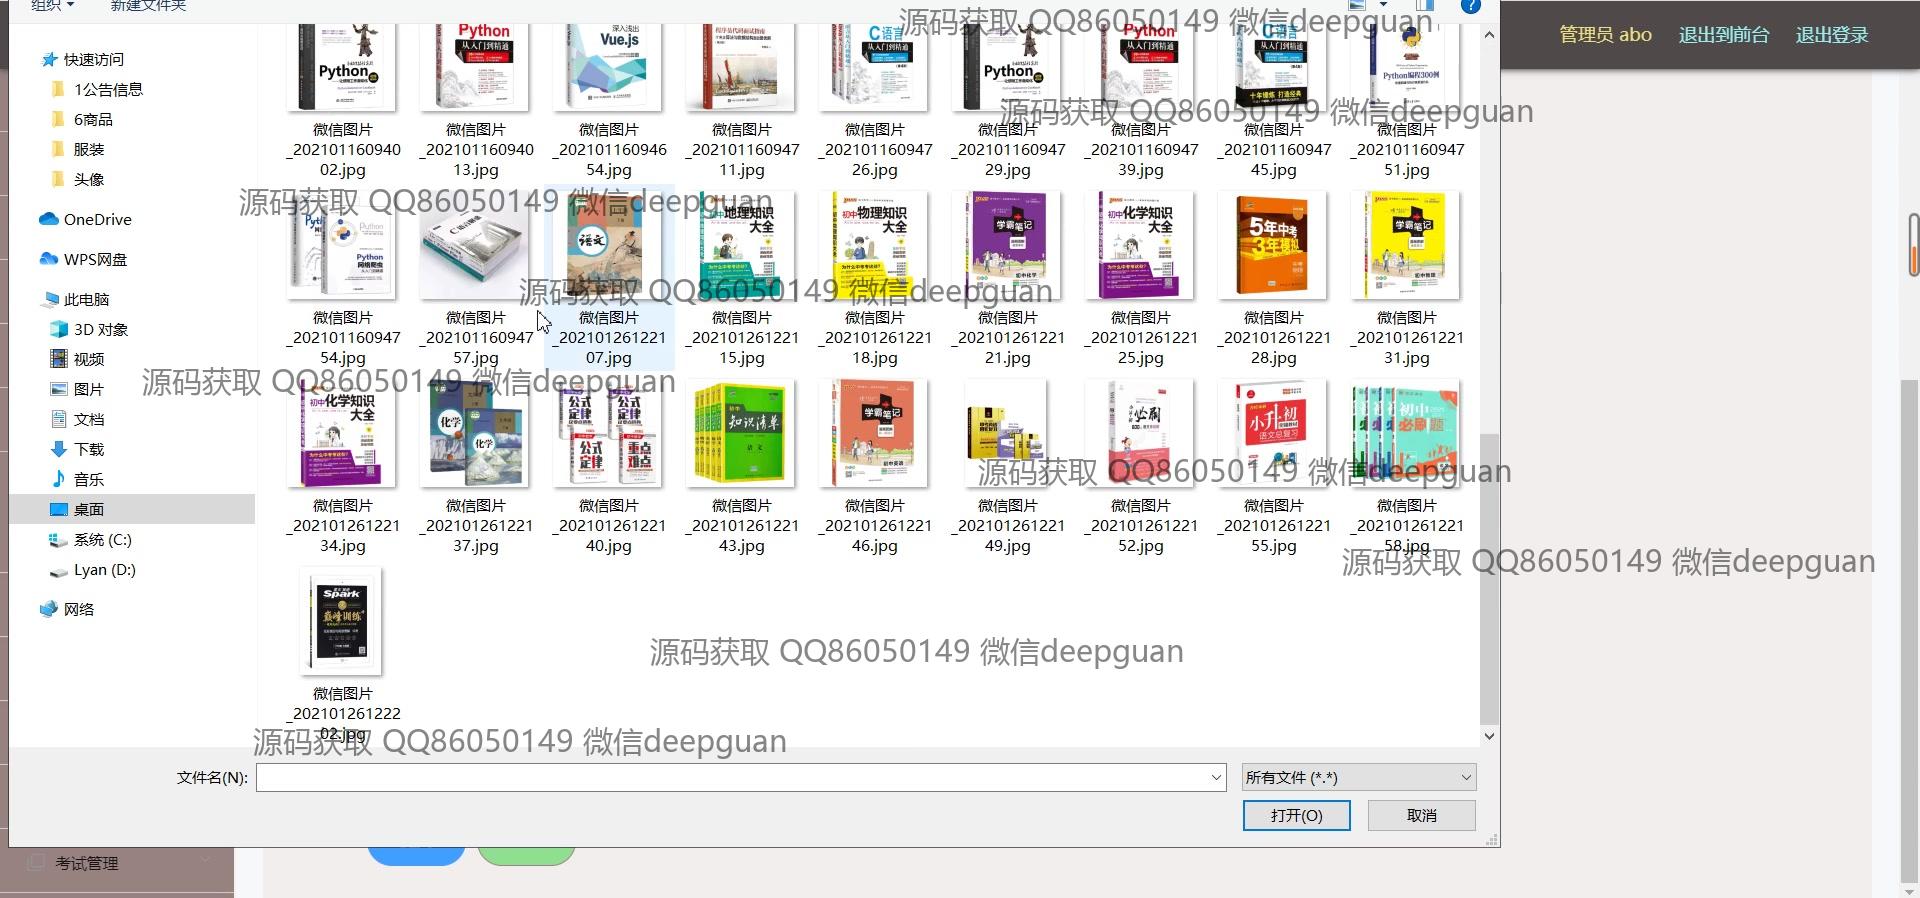
Task: Select 知识清单 image 微信图片_20210126122143.jpg
Action: click(x=742, y=466)
